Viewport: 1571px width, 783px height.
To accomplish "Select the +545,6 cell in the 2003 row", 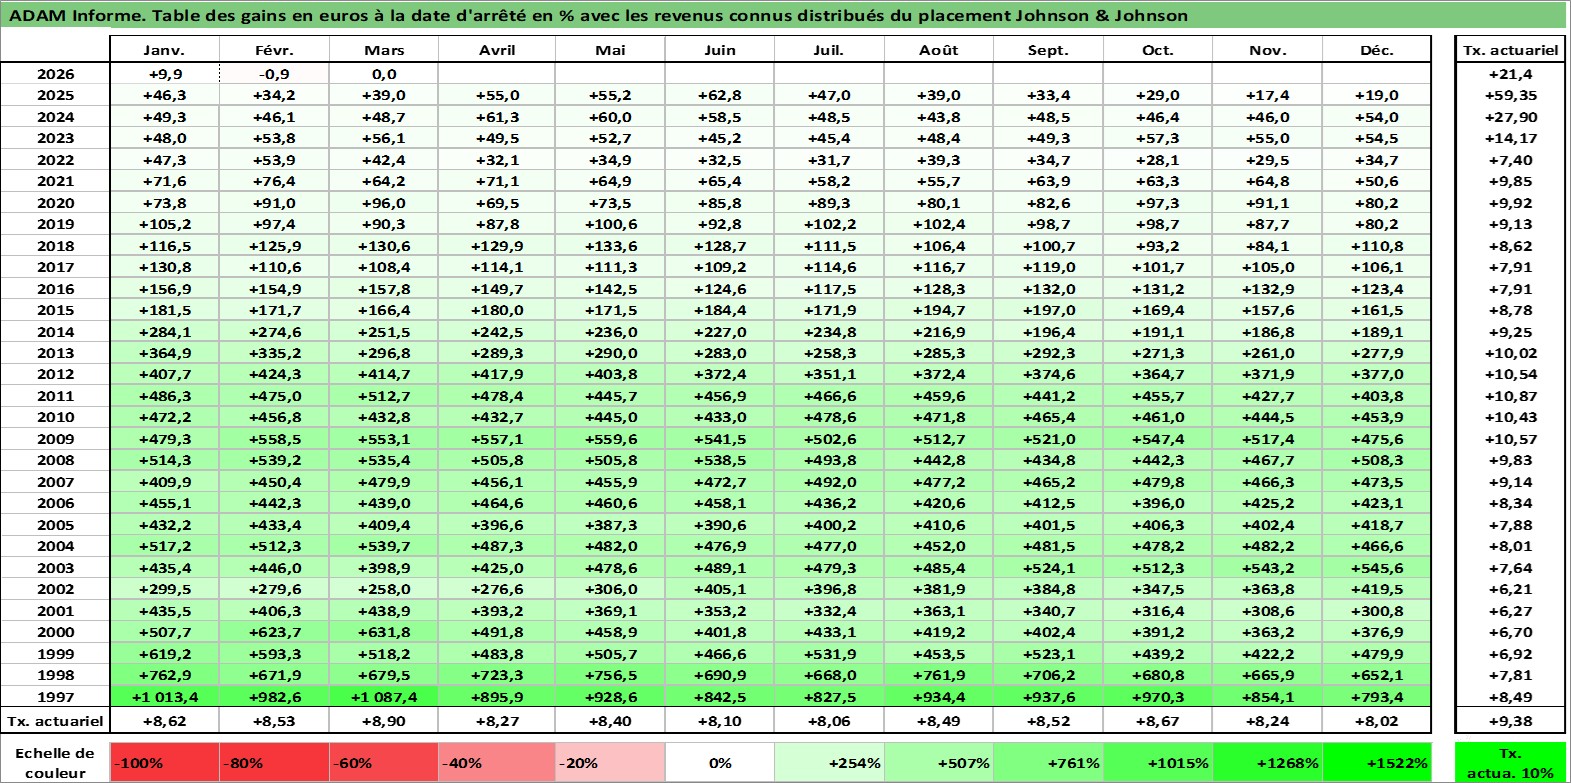I will point(1377,568).
